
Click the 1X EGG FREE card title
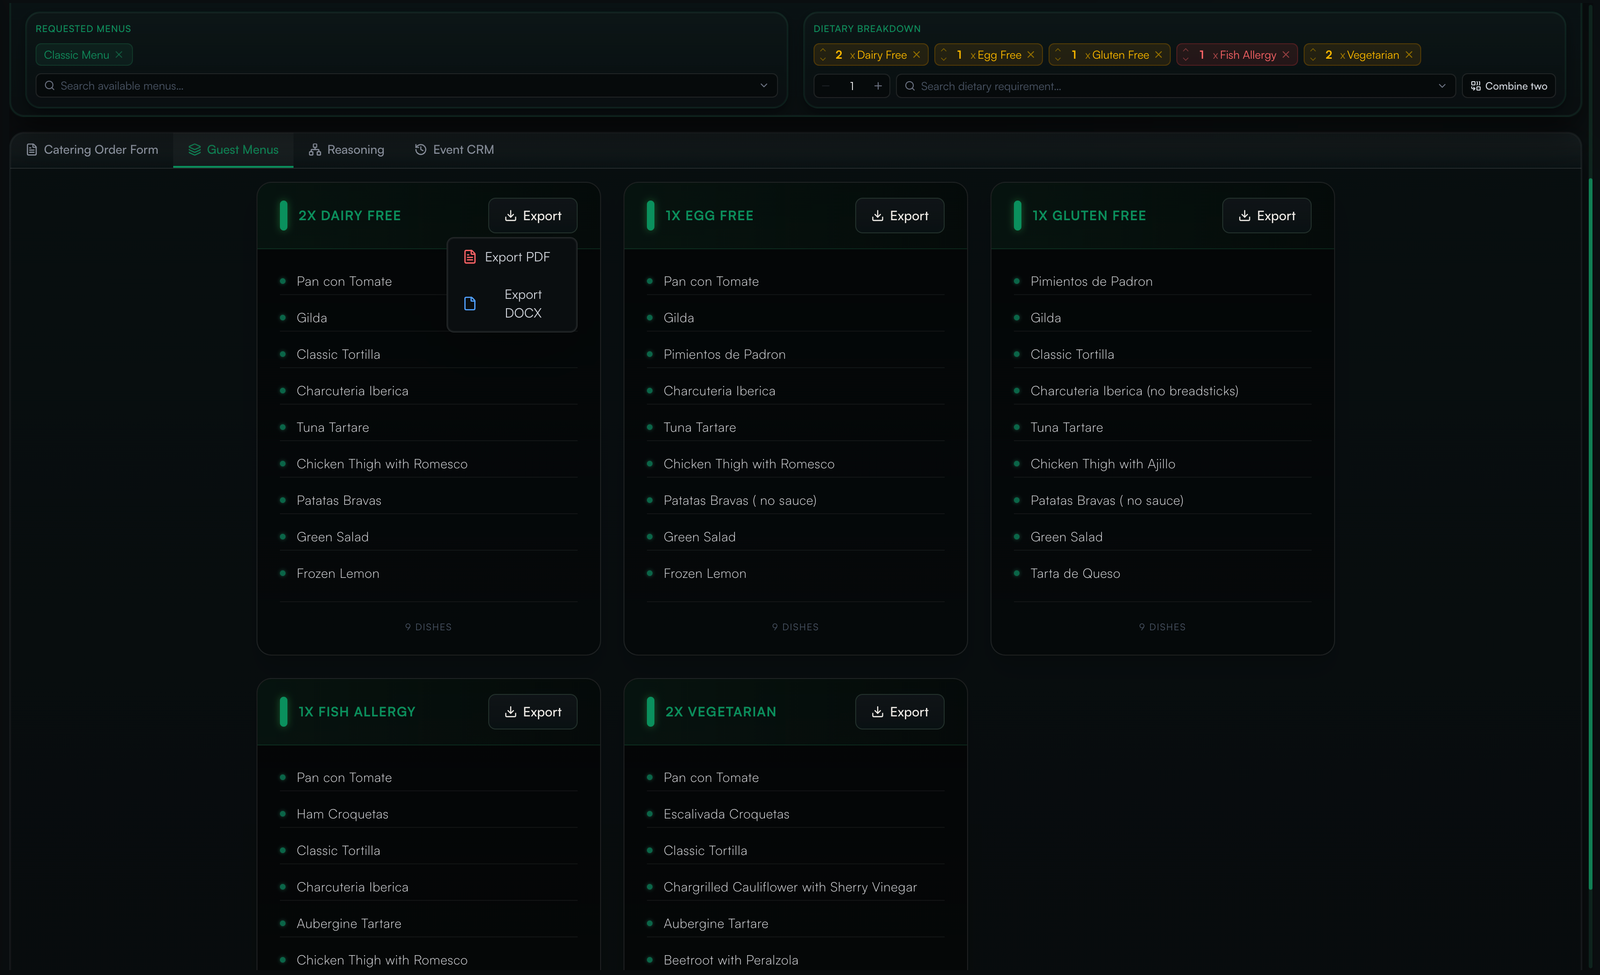coord(709,216)
